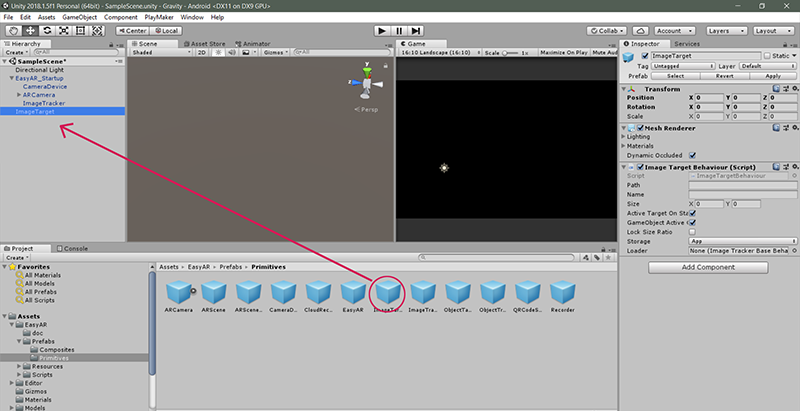Switch to the Services tab
The image size is (800, 411).
(x=687, y=44)
